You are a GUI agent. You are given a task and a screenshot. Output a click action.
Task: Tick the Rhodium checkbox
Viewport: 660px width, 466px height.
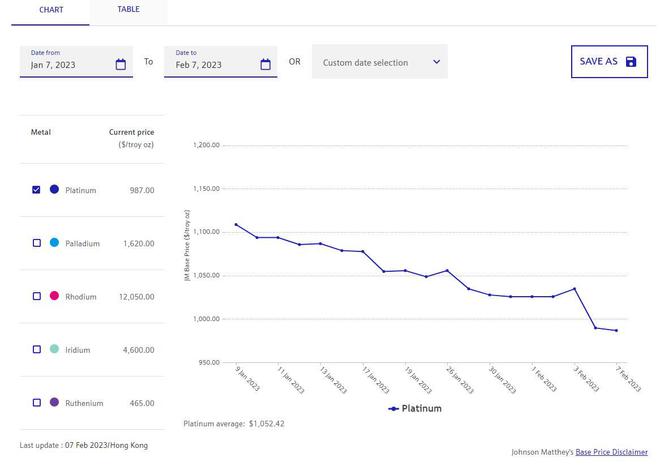coord(37,296)
